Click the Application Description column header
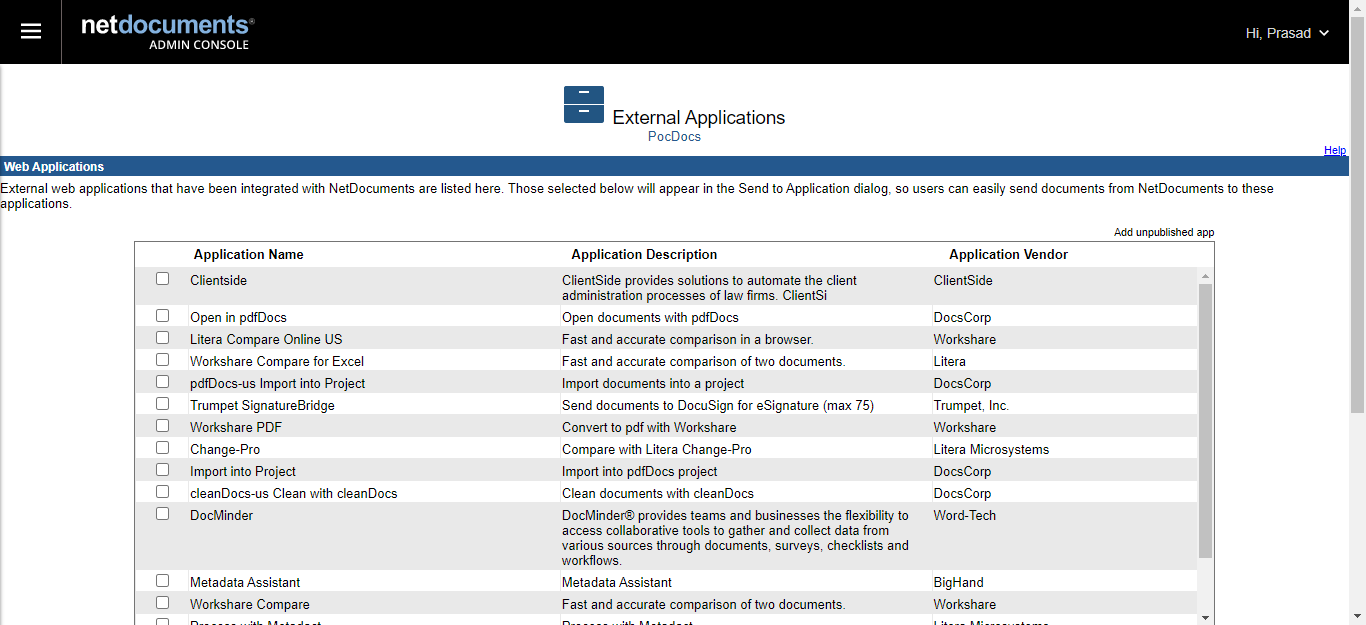This screenshot has height=625, width=1366. tap(644, 255)
